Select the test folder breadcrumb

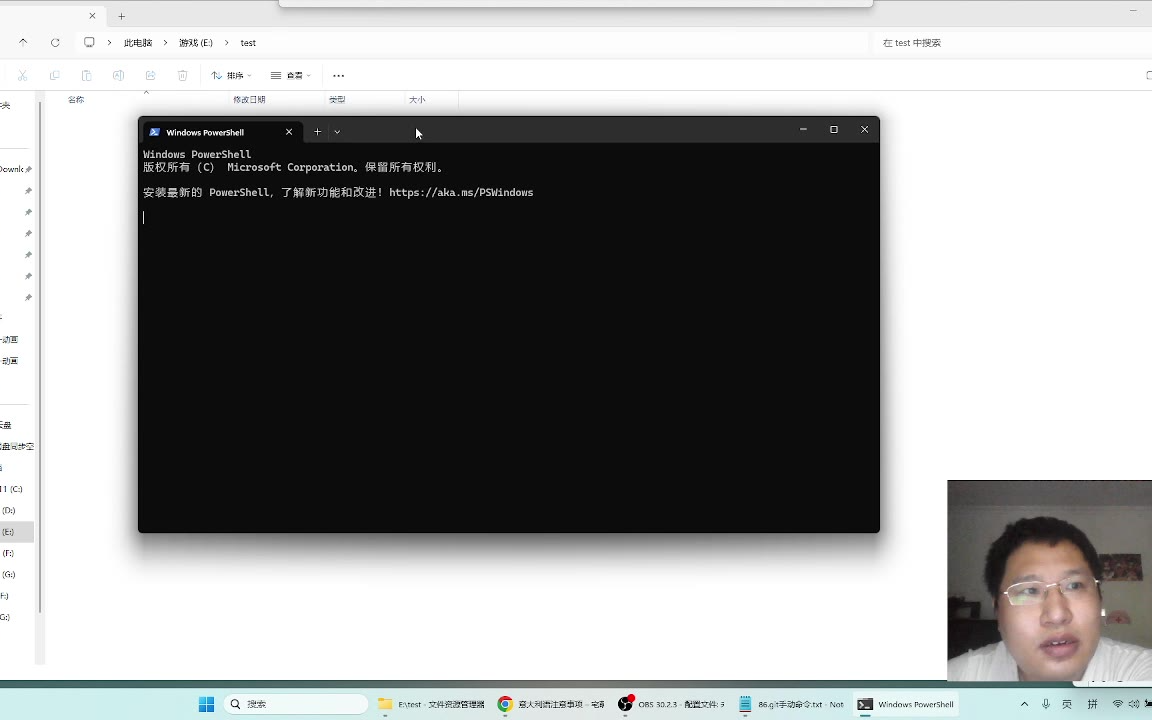pos(248,43)
